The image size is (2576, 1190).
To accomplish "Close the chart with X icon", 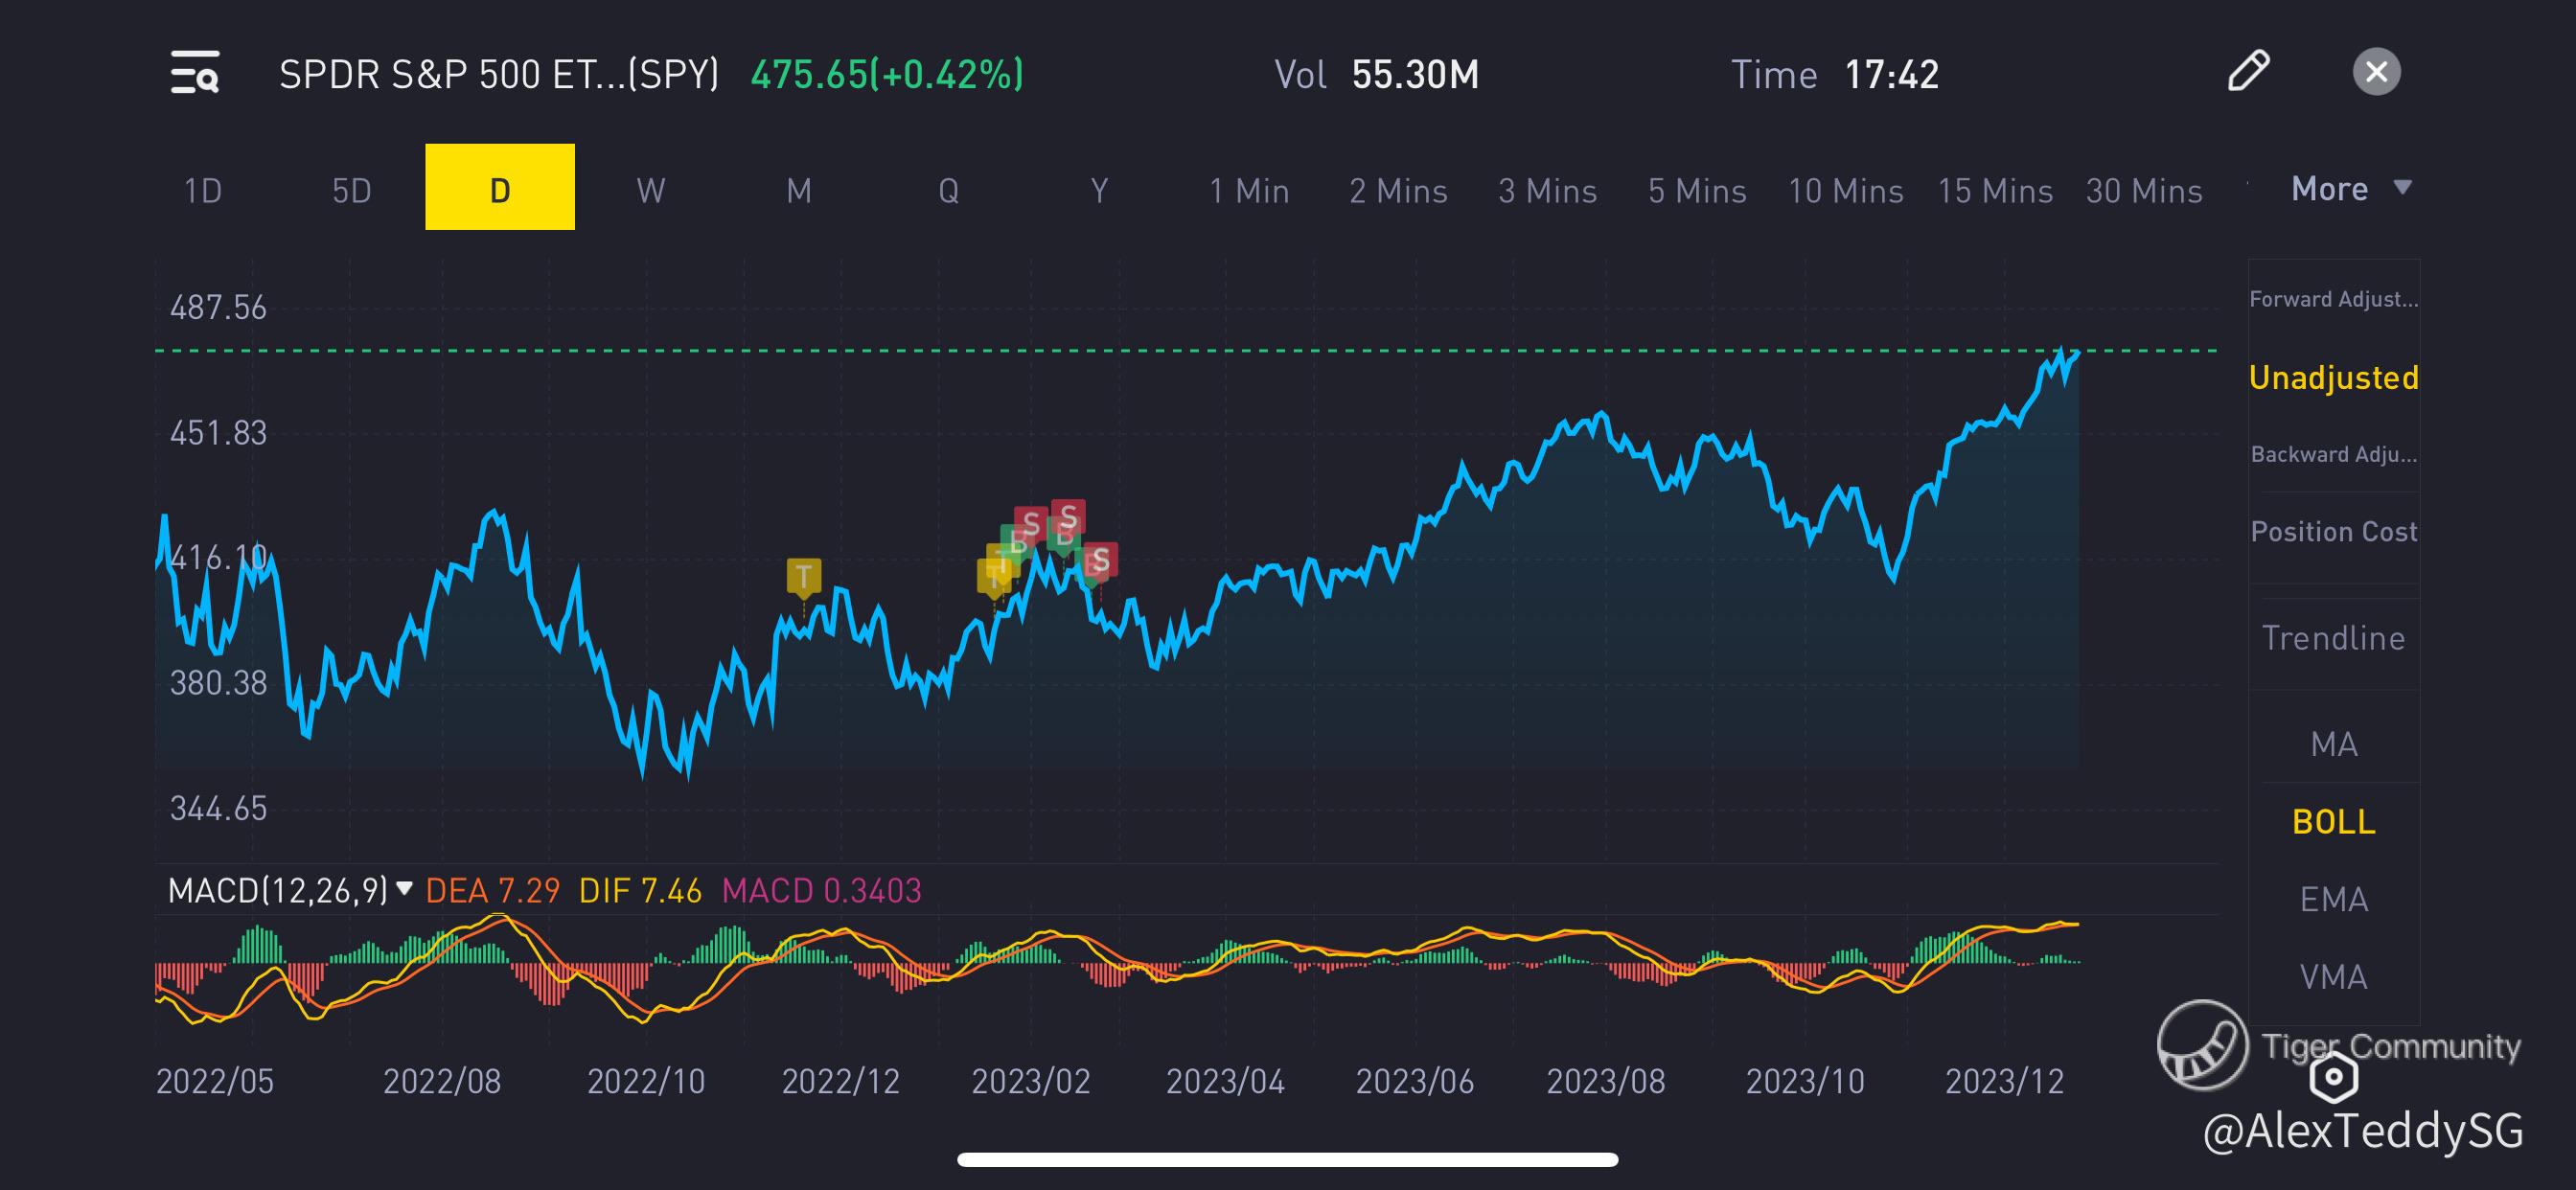I will [2376, 72].
